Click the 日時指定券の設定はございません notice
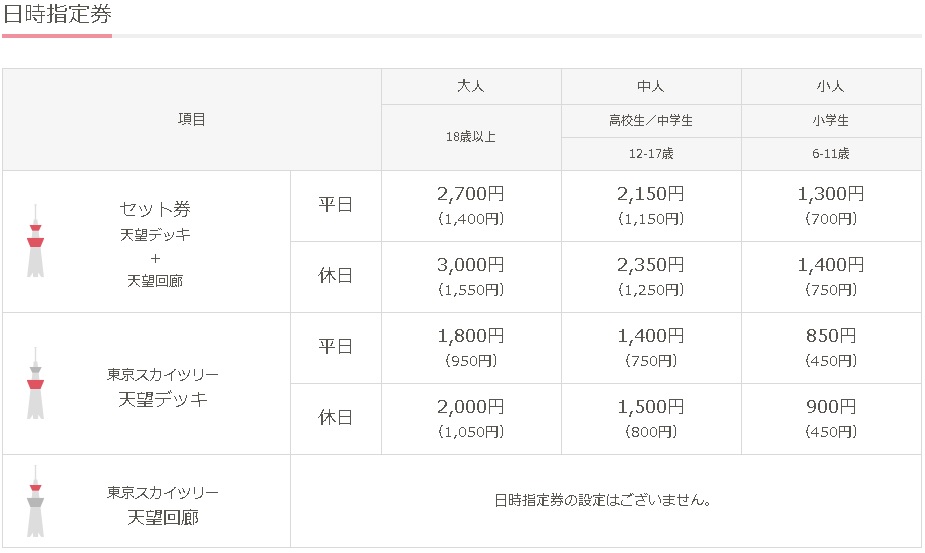Image resolution: width=925 pixels, height=553 pixels. [x=604, y=501]
